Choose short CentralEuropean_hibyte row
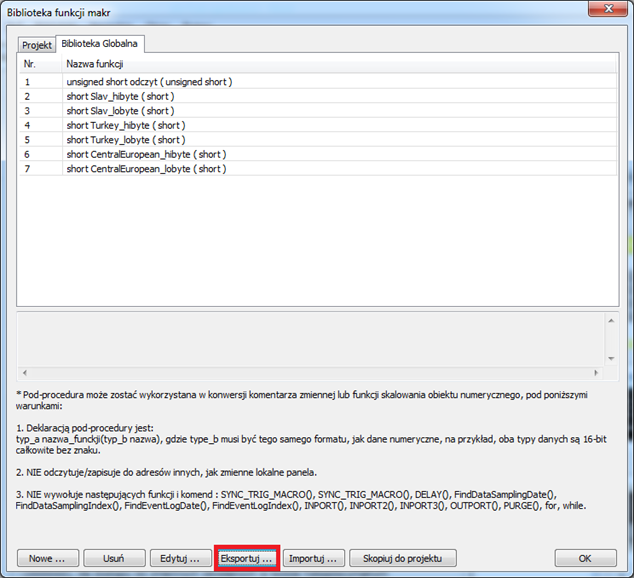 pos(318,154)
